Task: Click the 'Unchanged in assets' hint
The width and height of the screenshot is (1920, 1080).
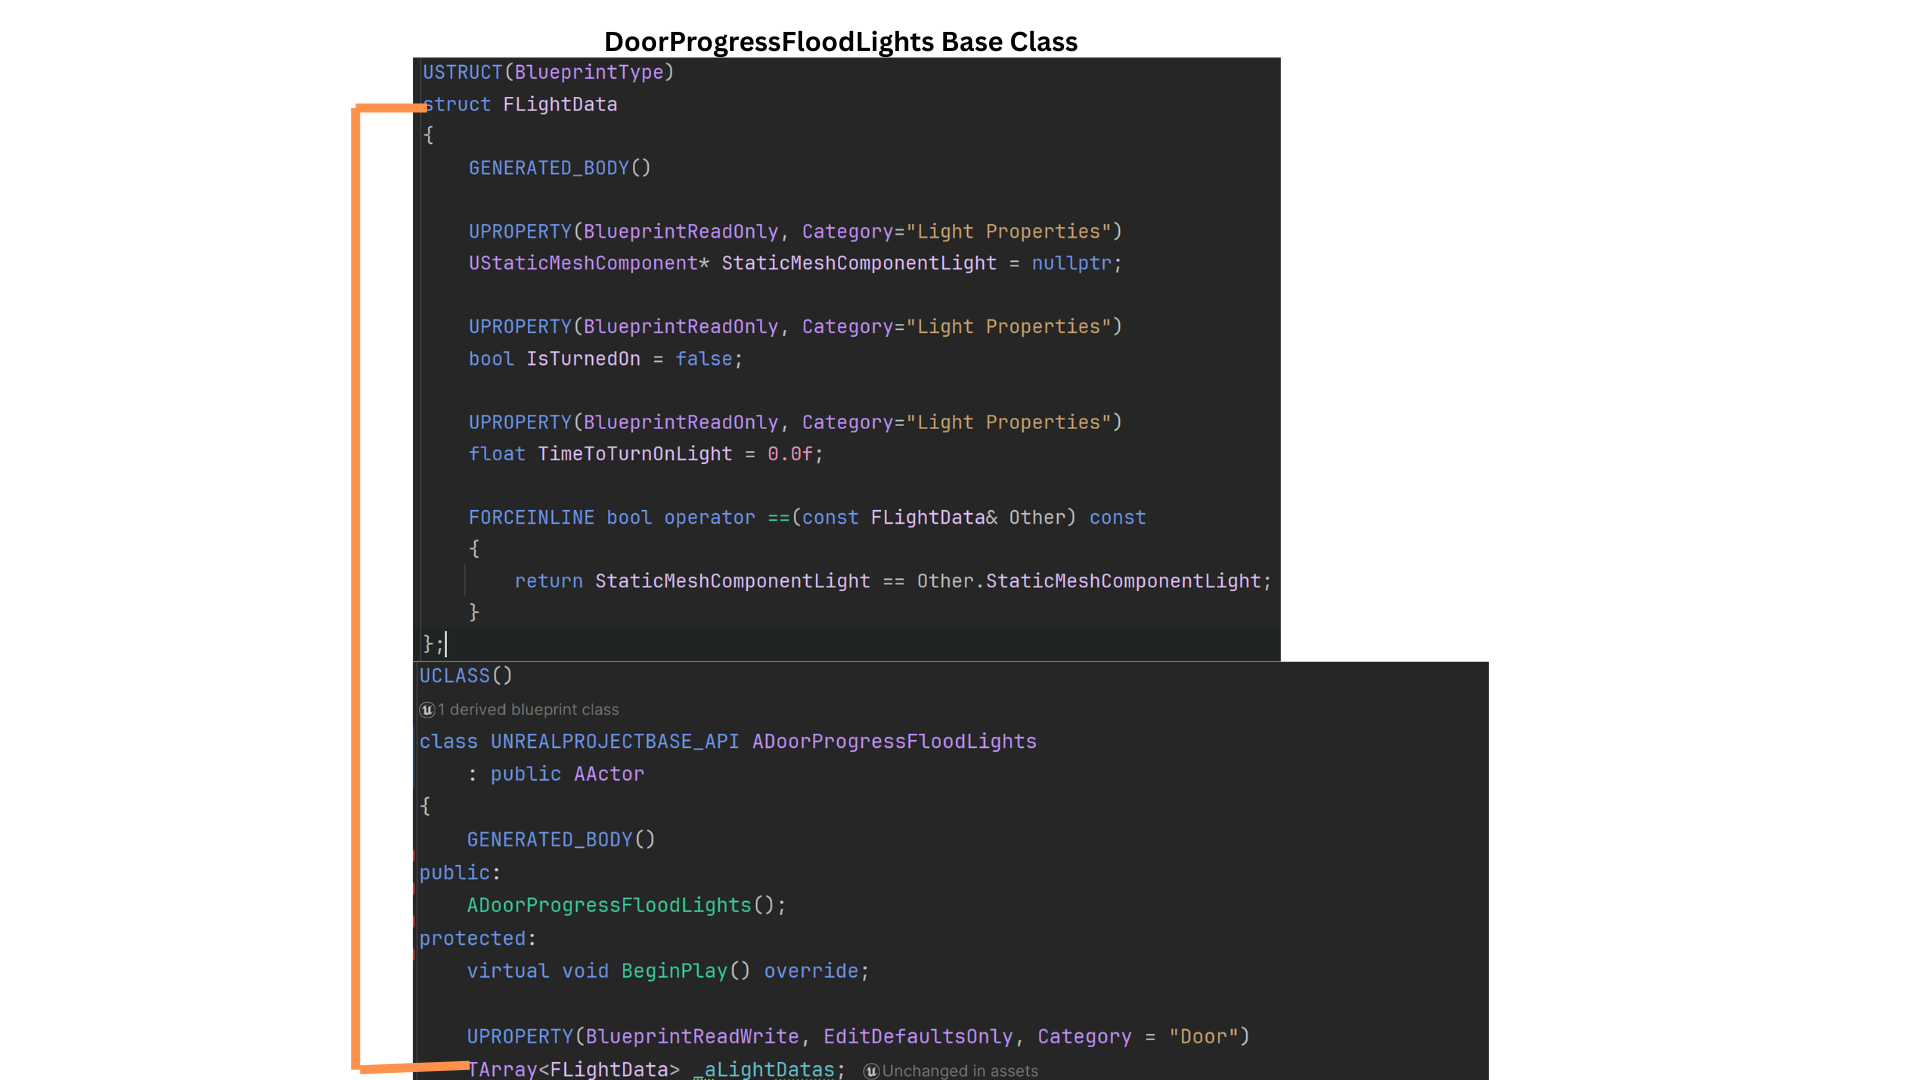Action: coord(959,1071)
